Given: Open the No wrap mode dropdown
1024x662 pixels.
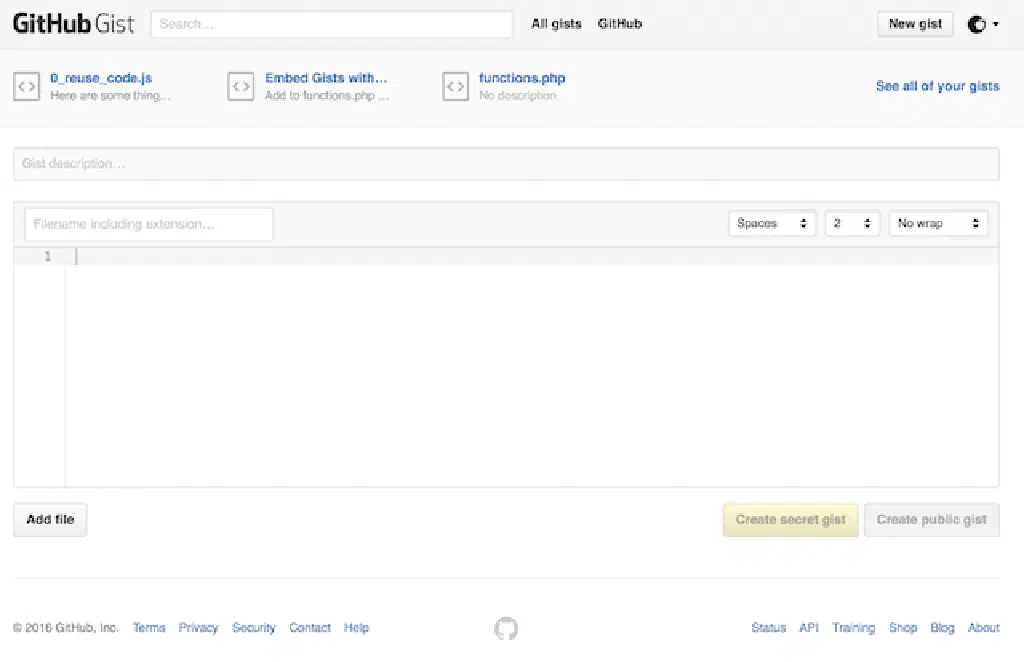Looking at the screenshot, I should point(938,224).
